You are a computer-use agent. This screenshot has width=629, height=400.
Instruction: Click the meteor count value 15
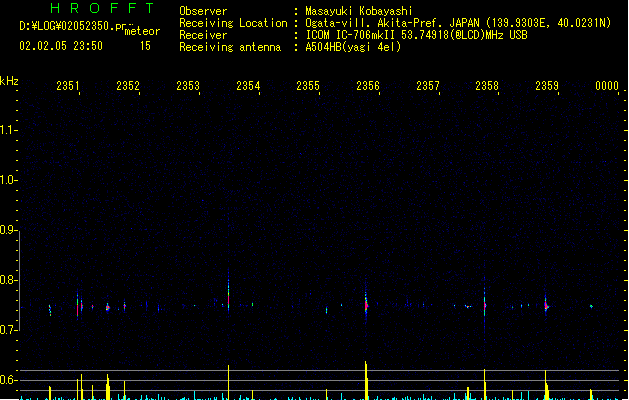pos(145,46)
